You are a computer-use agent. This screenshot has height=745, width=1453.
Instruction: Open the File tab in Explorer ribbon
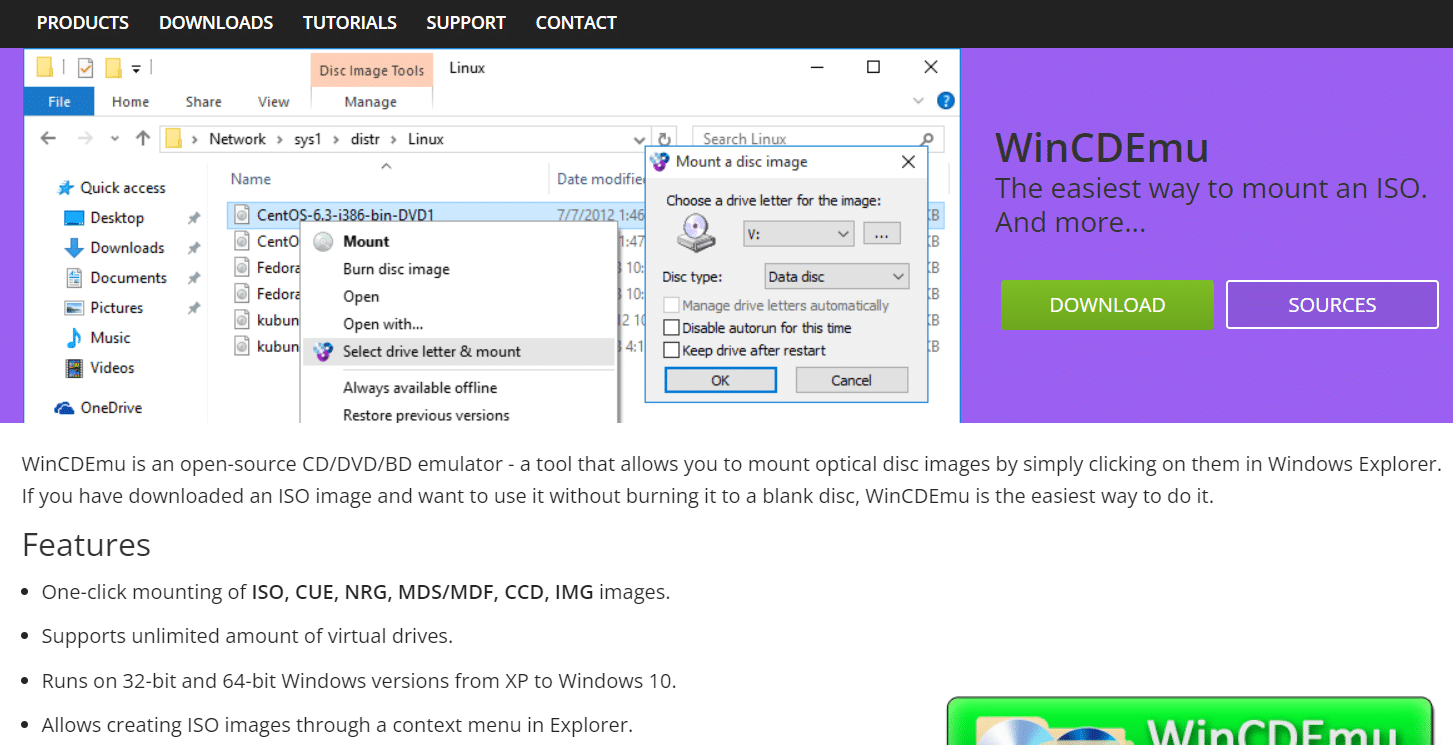(59, 101)
